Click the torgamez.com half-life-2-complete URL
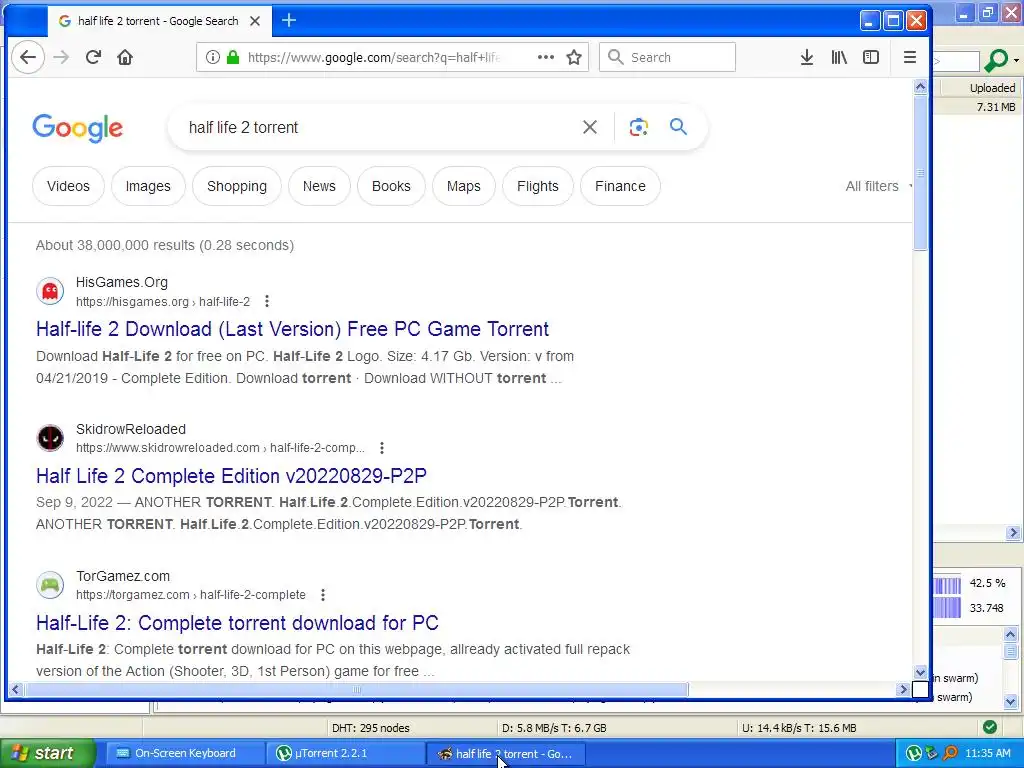 [x=191, y=595]
